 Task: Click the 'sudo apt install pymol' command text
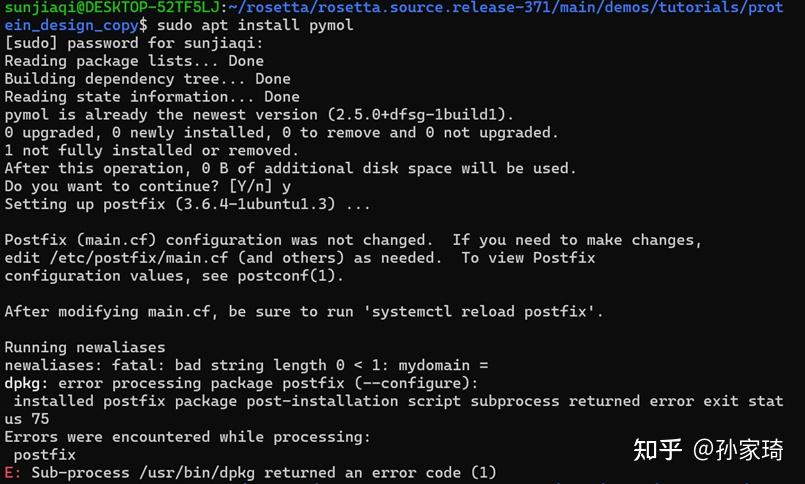click(255, 25)
